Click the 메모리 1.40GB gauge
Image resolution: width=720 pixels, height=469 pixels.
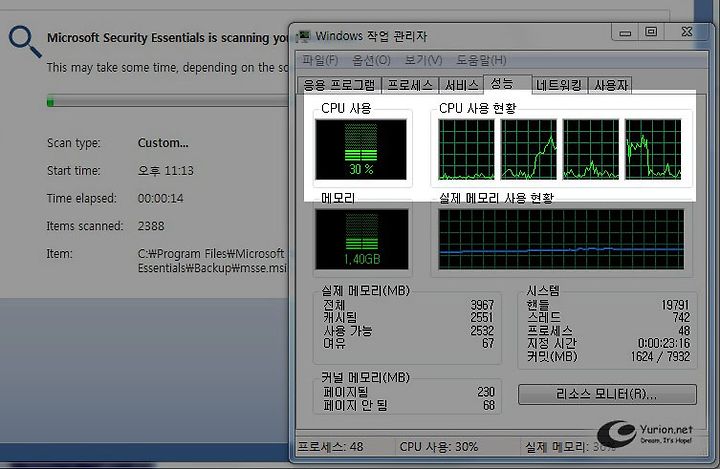(x=362, y=239)
